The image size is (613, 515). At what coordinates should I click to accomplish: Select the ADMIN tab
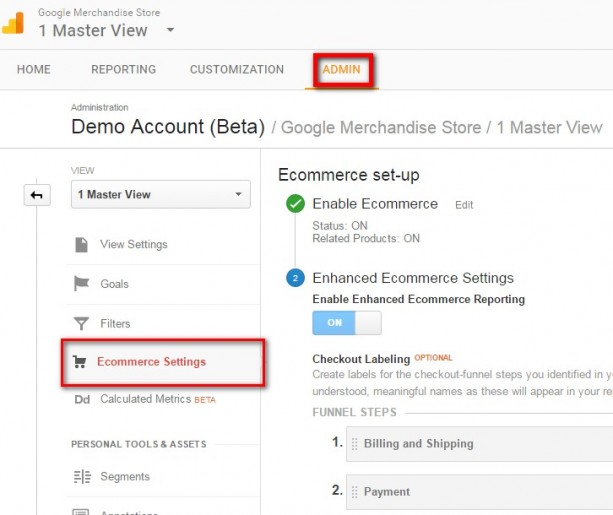coord(341,70)
